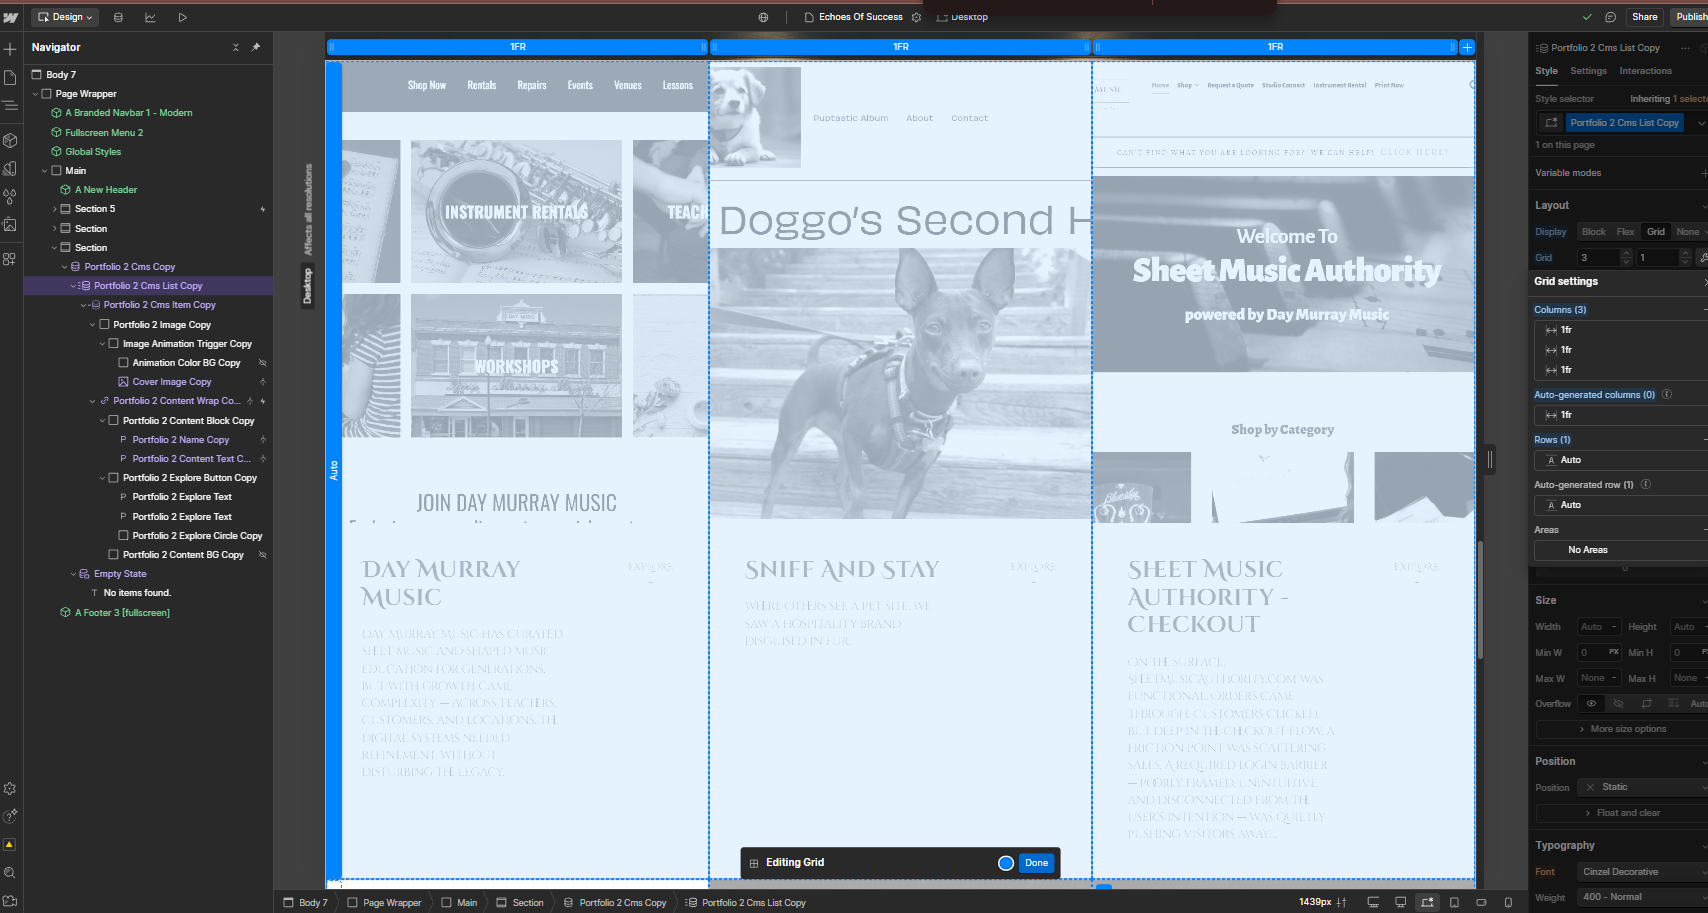This screenshot has height=913, width=1708.
Task: Open the Position Static dropdown
Action: coord(1643,787)
